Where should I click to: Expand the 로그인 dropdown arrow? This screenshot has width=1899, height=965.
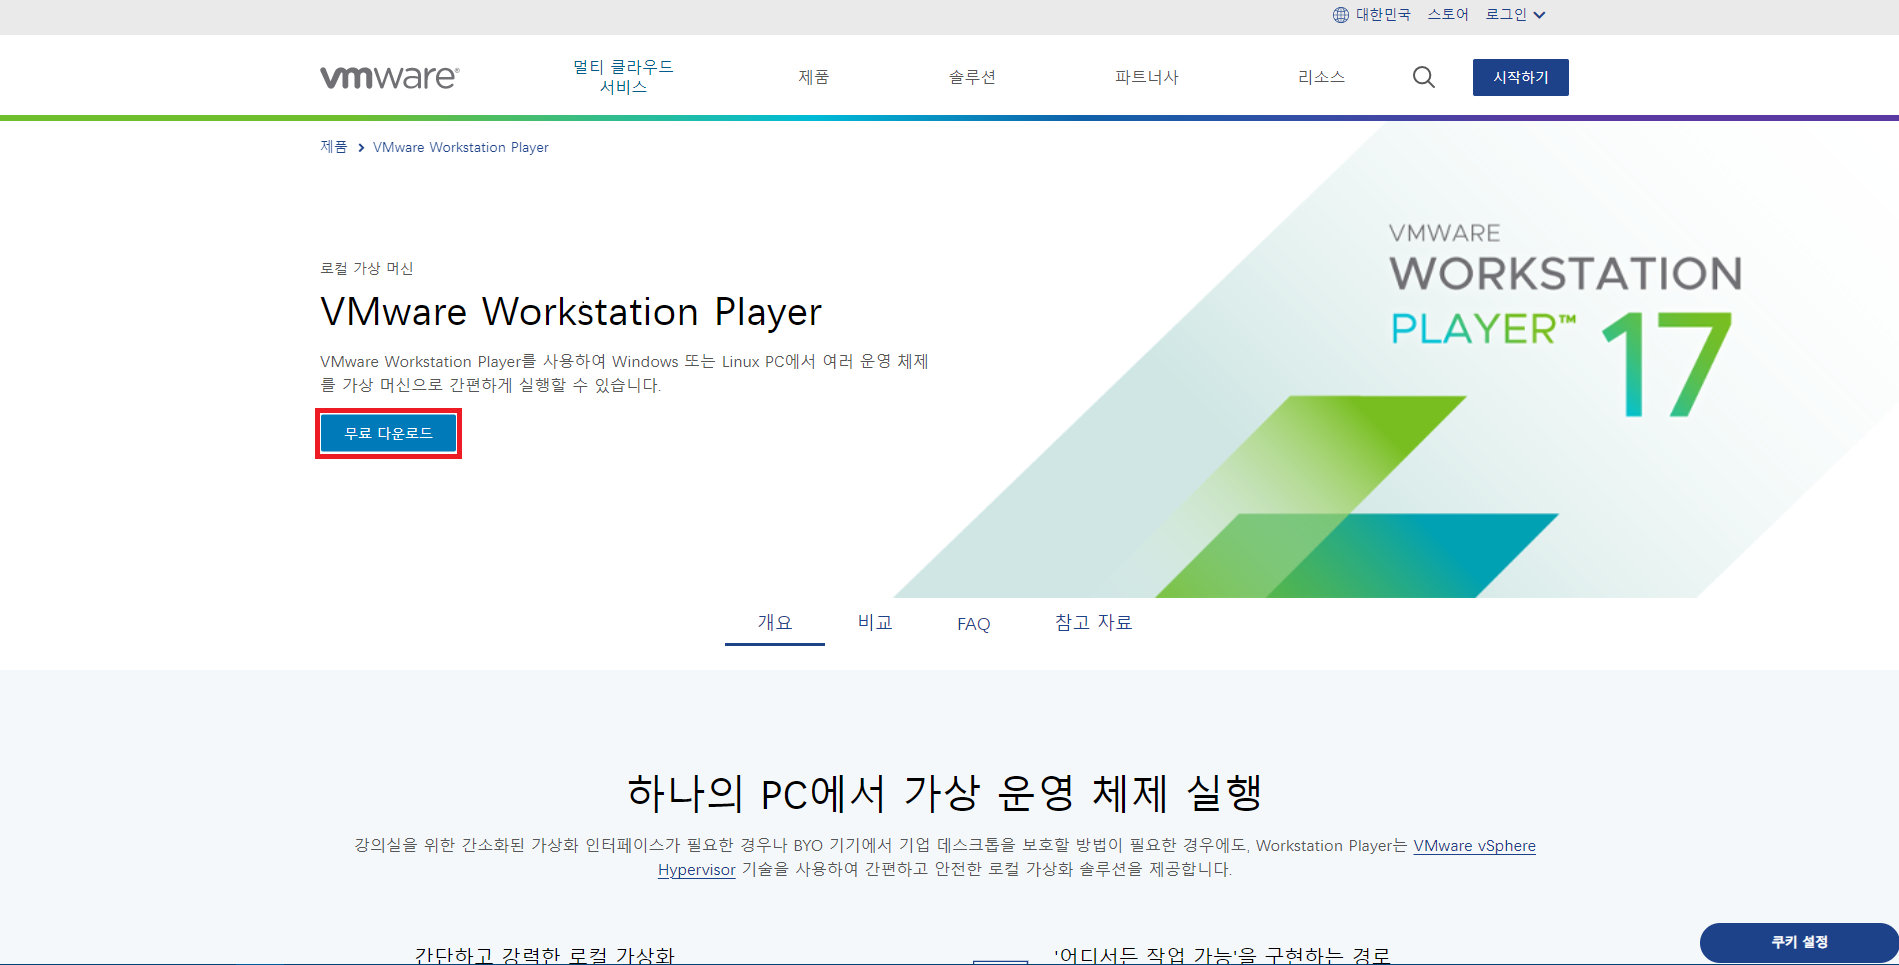(1539, 15)
